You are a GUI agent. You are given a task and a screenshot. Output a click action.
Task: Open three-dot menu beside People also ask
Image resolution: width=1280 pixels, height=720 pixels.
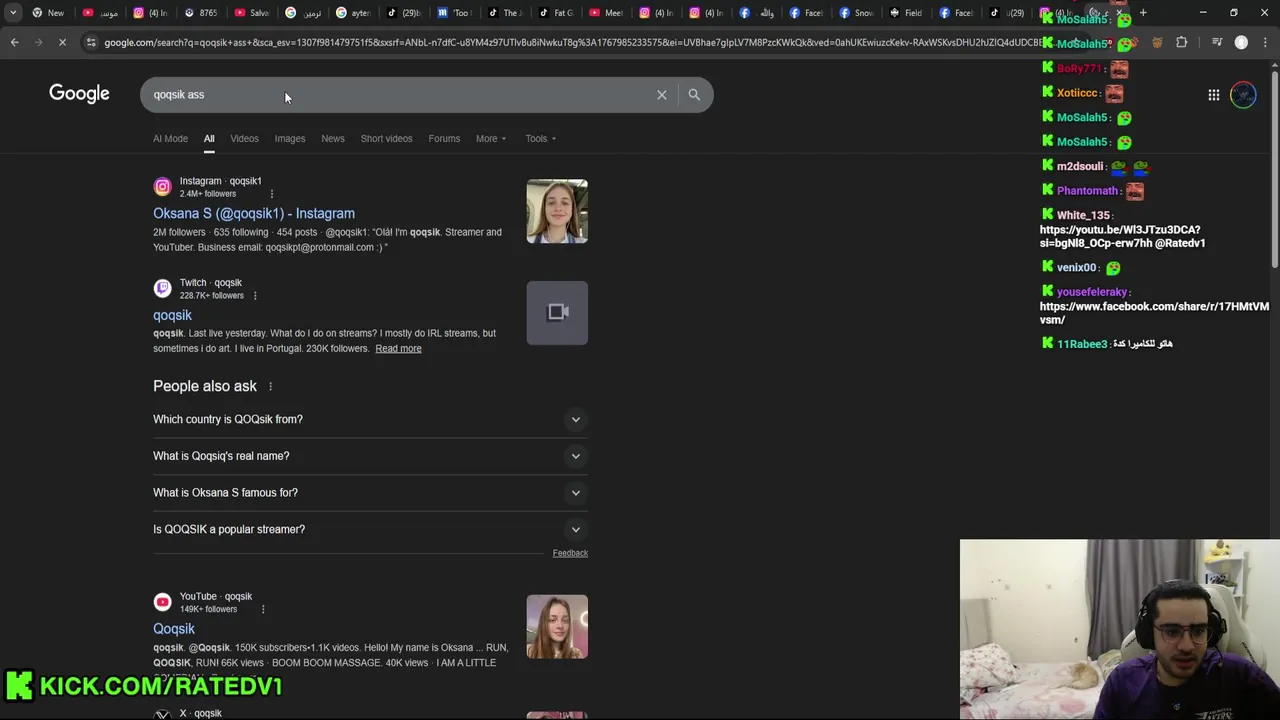[x=270, y=387]
